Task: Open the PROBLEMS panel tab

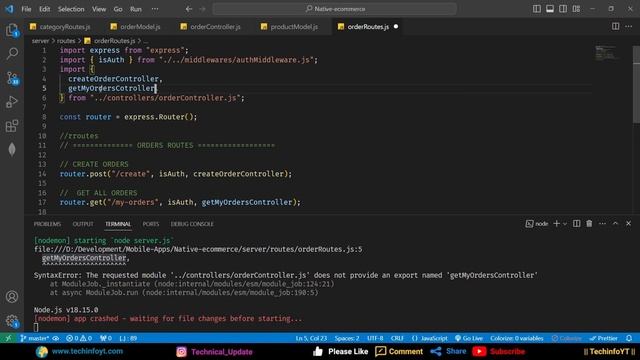Action: point(47,224)
